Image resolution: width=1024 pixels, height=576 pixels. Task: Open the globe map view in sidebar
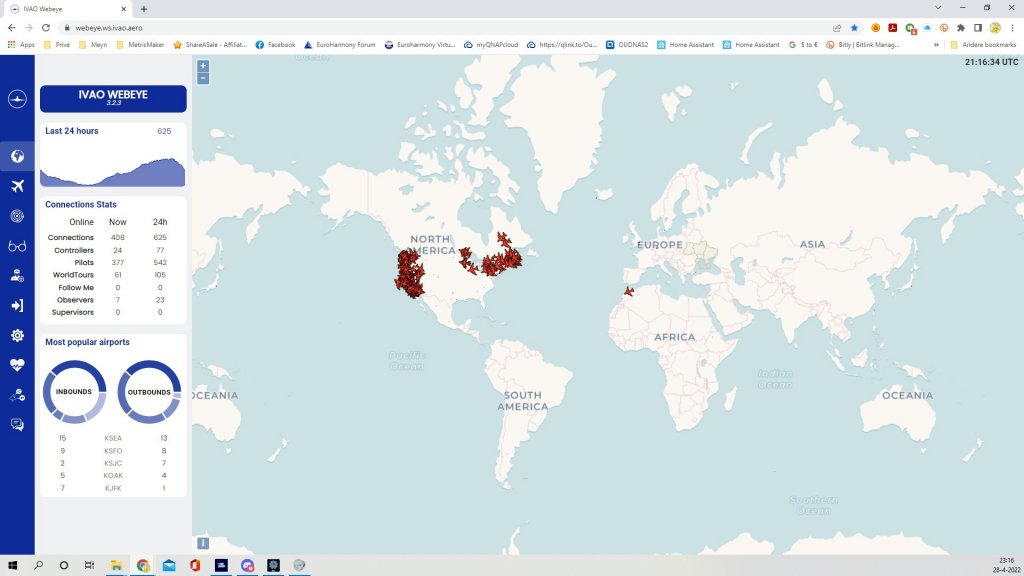[17, 156]
